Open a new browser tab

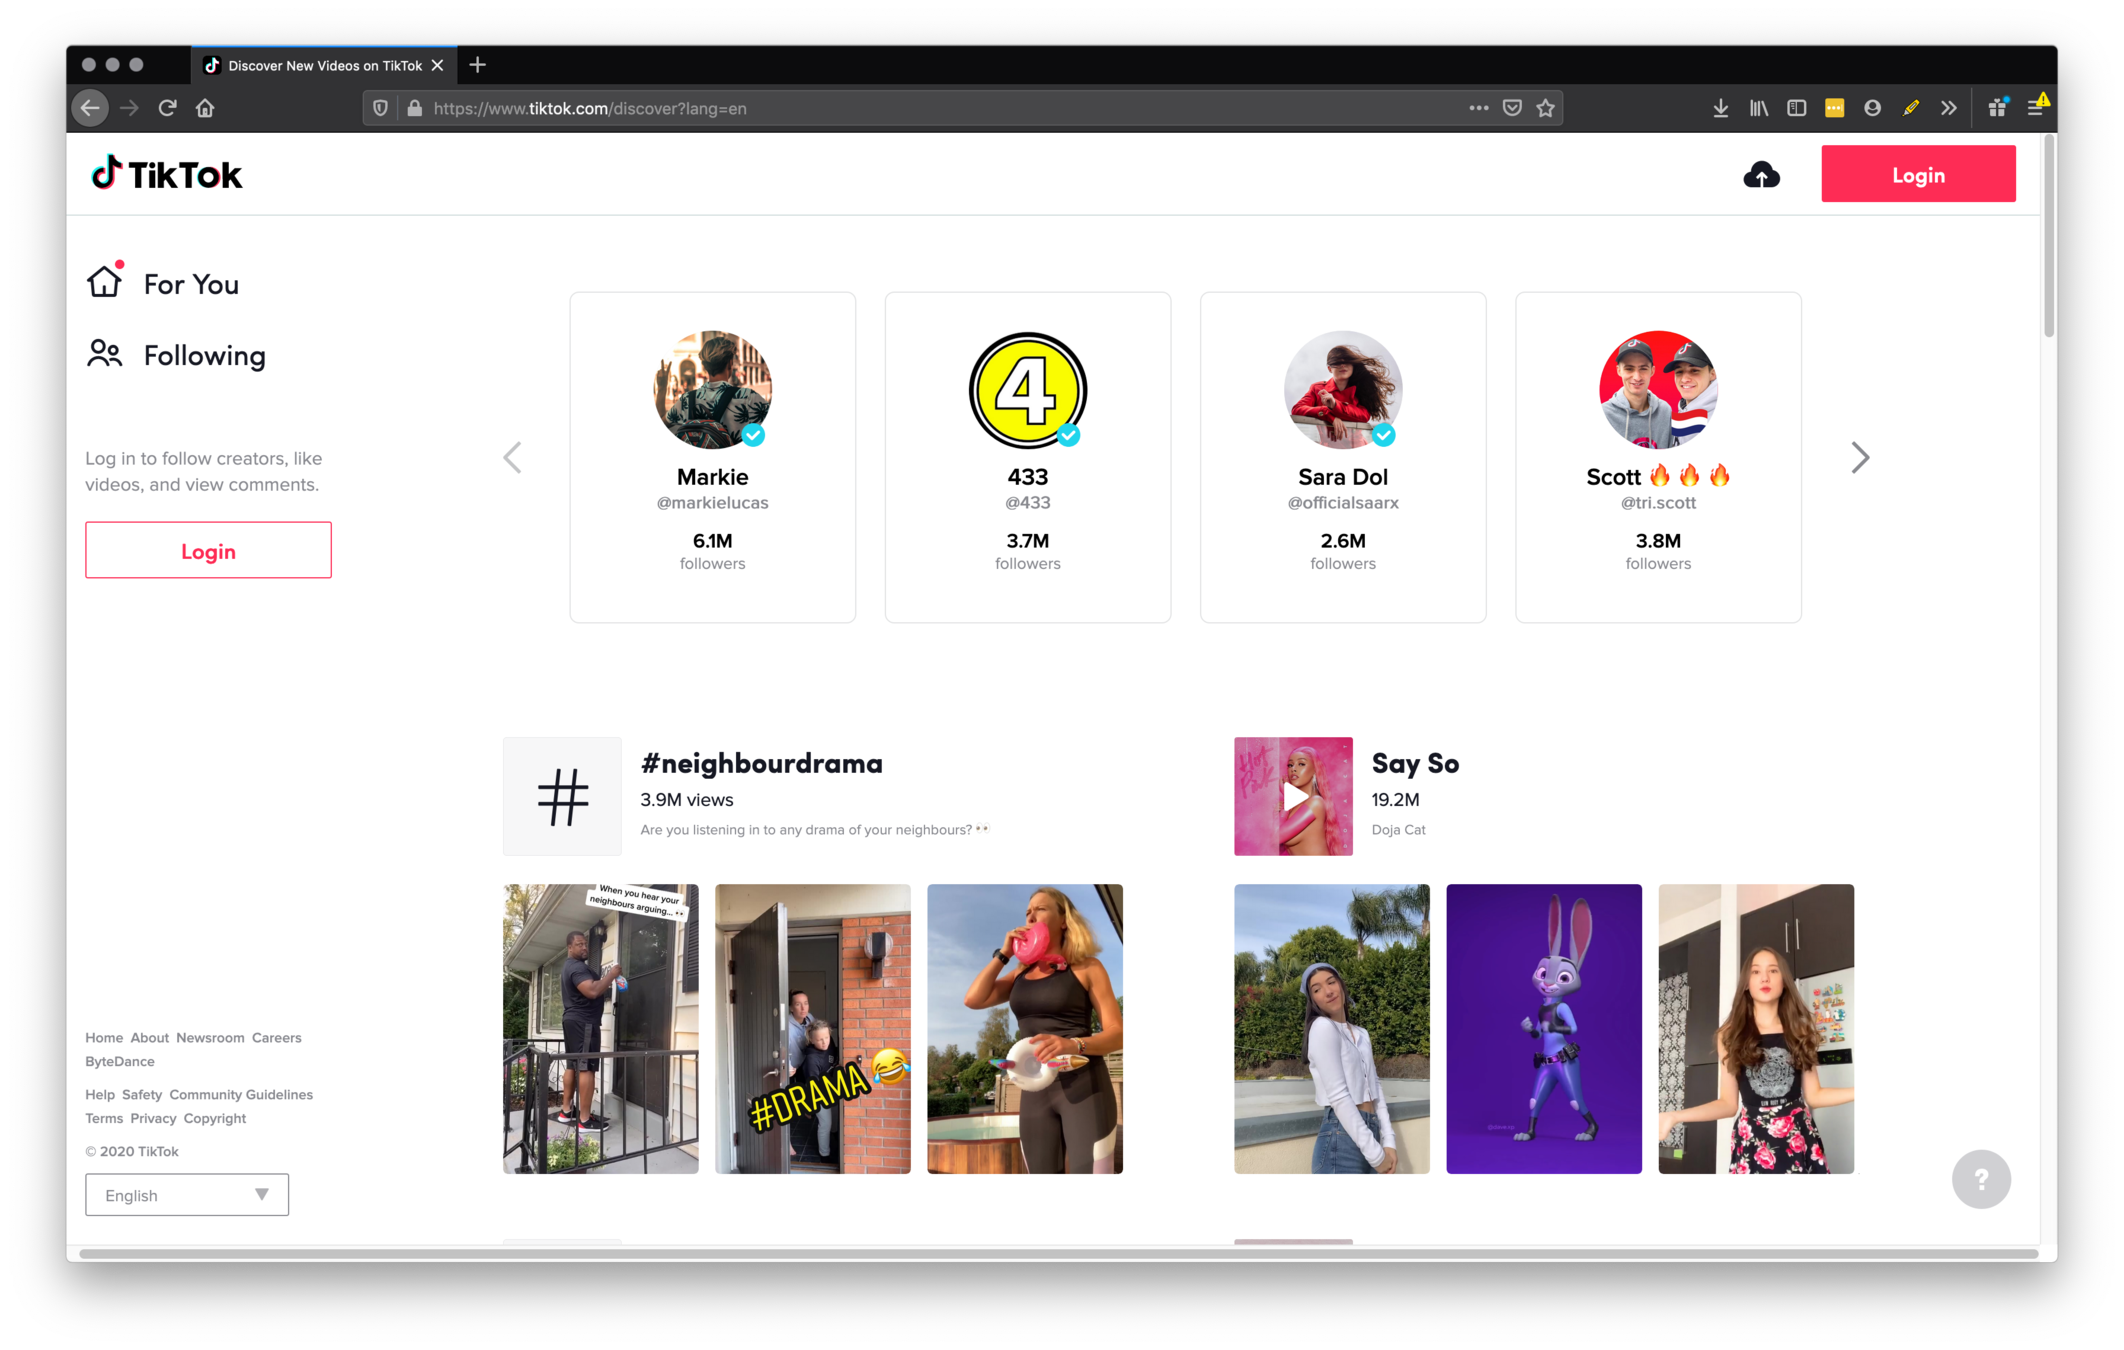click(478, 65)
